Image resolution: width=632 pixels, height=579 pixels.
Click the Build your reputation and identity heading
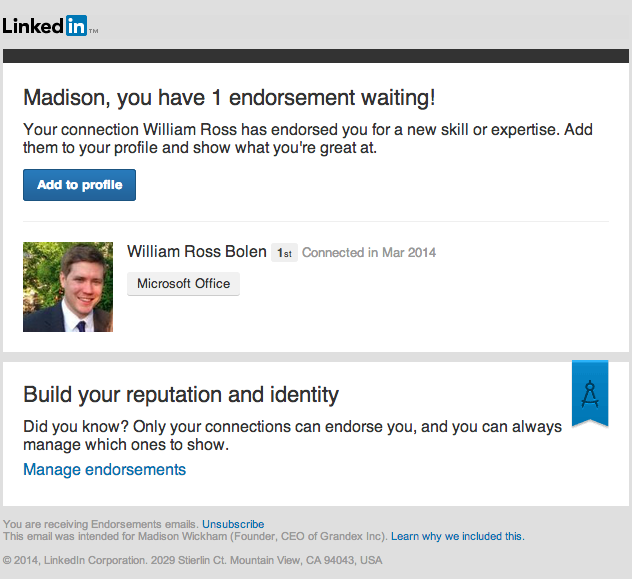pyautogui.click(x=181, y=394)
